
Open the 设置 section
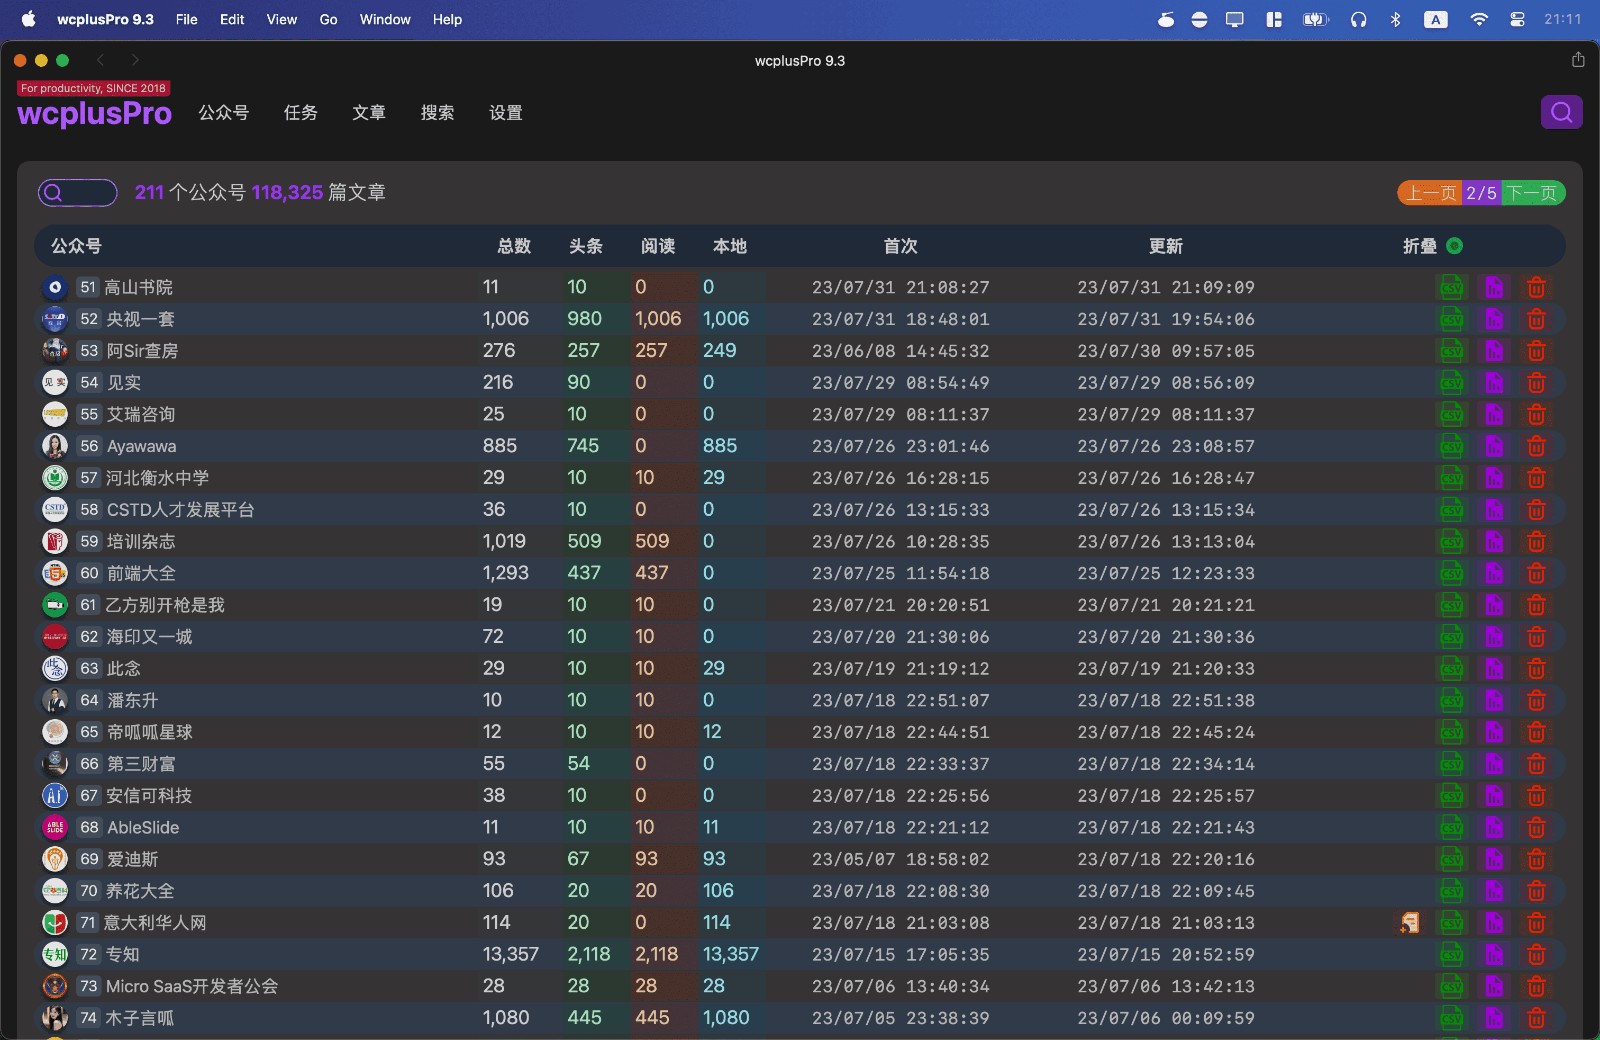coord(505,113)
